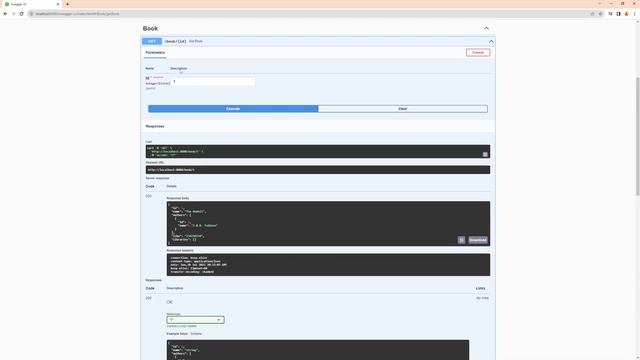The height and width of the screenshot is (360, 640).
Task: Select the Swagger UI browser tab
Action: (32, 4)
